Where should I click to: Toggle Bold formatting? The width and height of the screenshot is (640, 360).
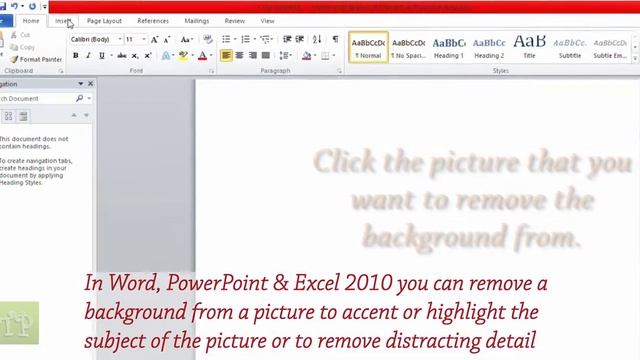[x=76, y=56]
